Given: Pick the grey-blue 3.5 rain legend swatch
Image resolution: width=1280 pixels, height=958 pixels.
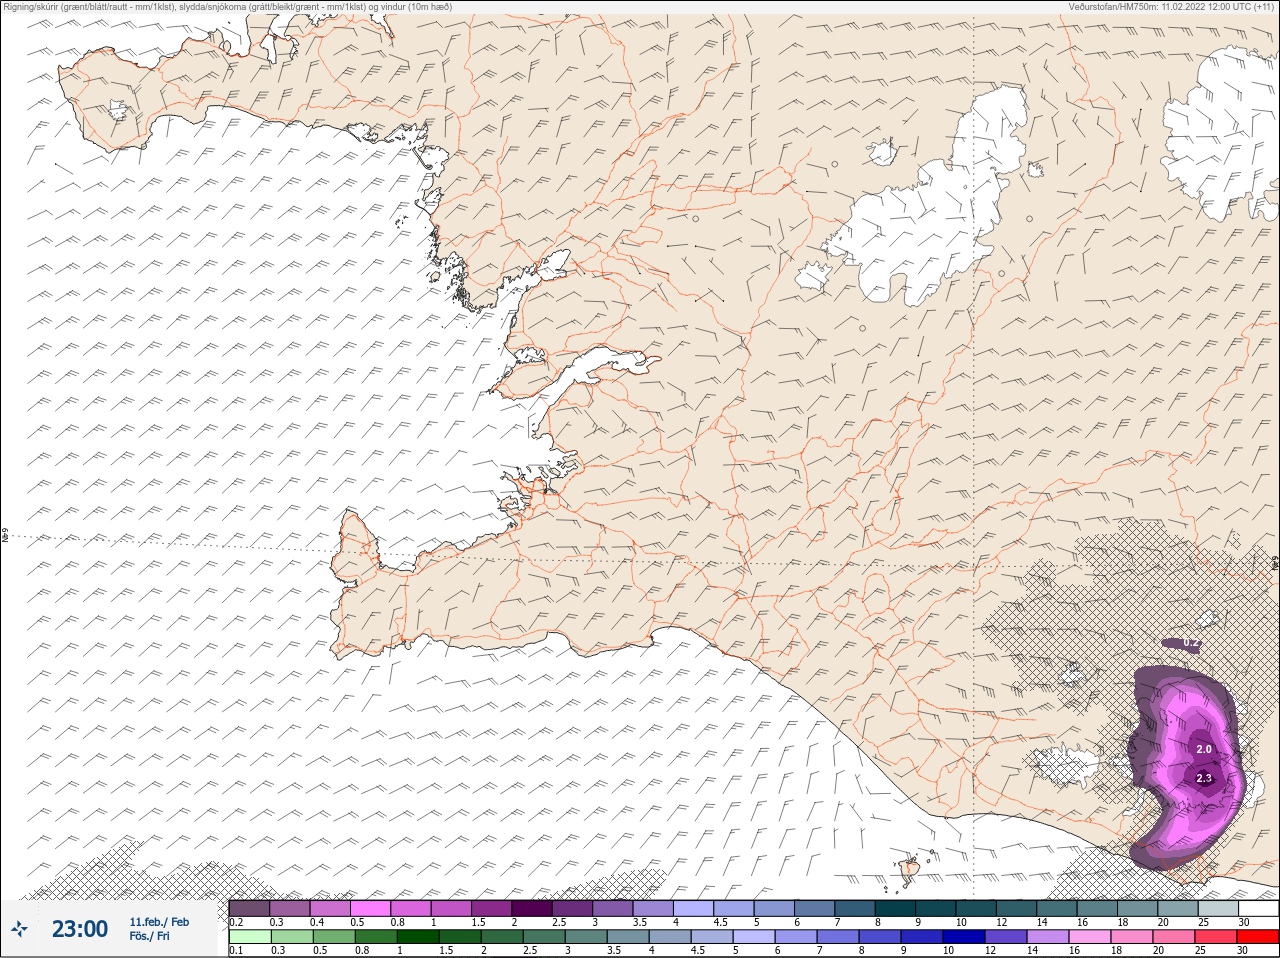Looking at the screenshot, I should (627, 937).
